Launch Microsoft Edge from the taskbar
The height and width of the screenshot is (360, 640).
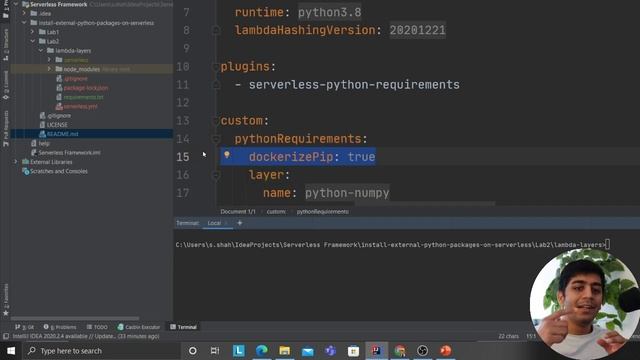262,351
